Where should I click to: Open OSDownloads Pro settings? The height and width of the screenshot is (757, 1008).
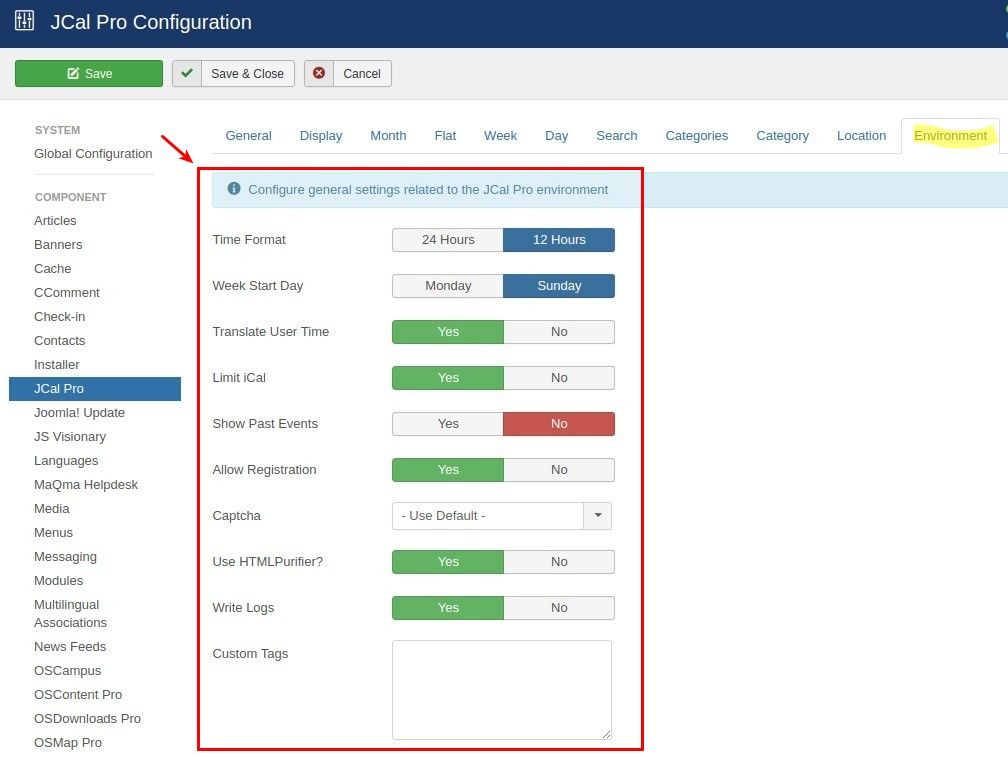pyautogui.click(x=87, y=718)
